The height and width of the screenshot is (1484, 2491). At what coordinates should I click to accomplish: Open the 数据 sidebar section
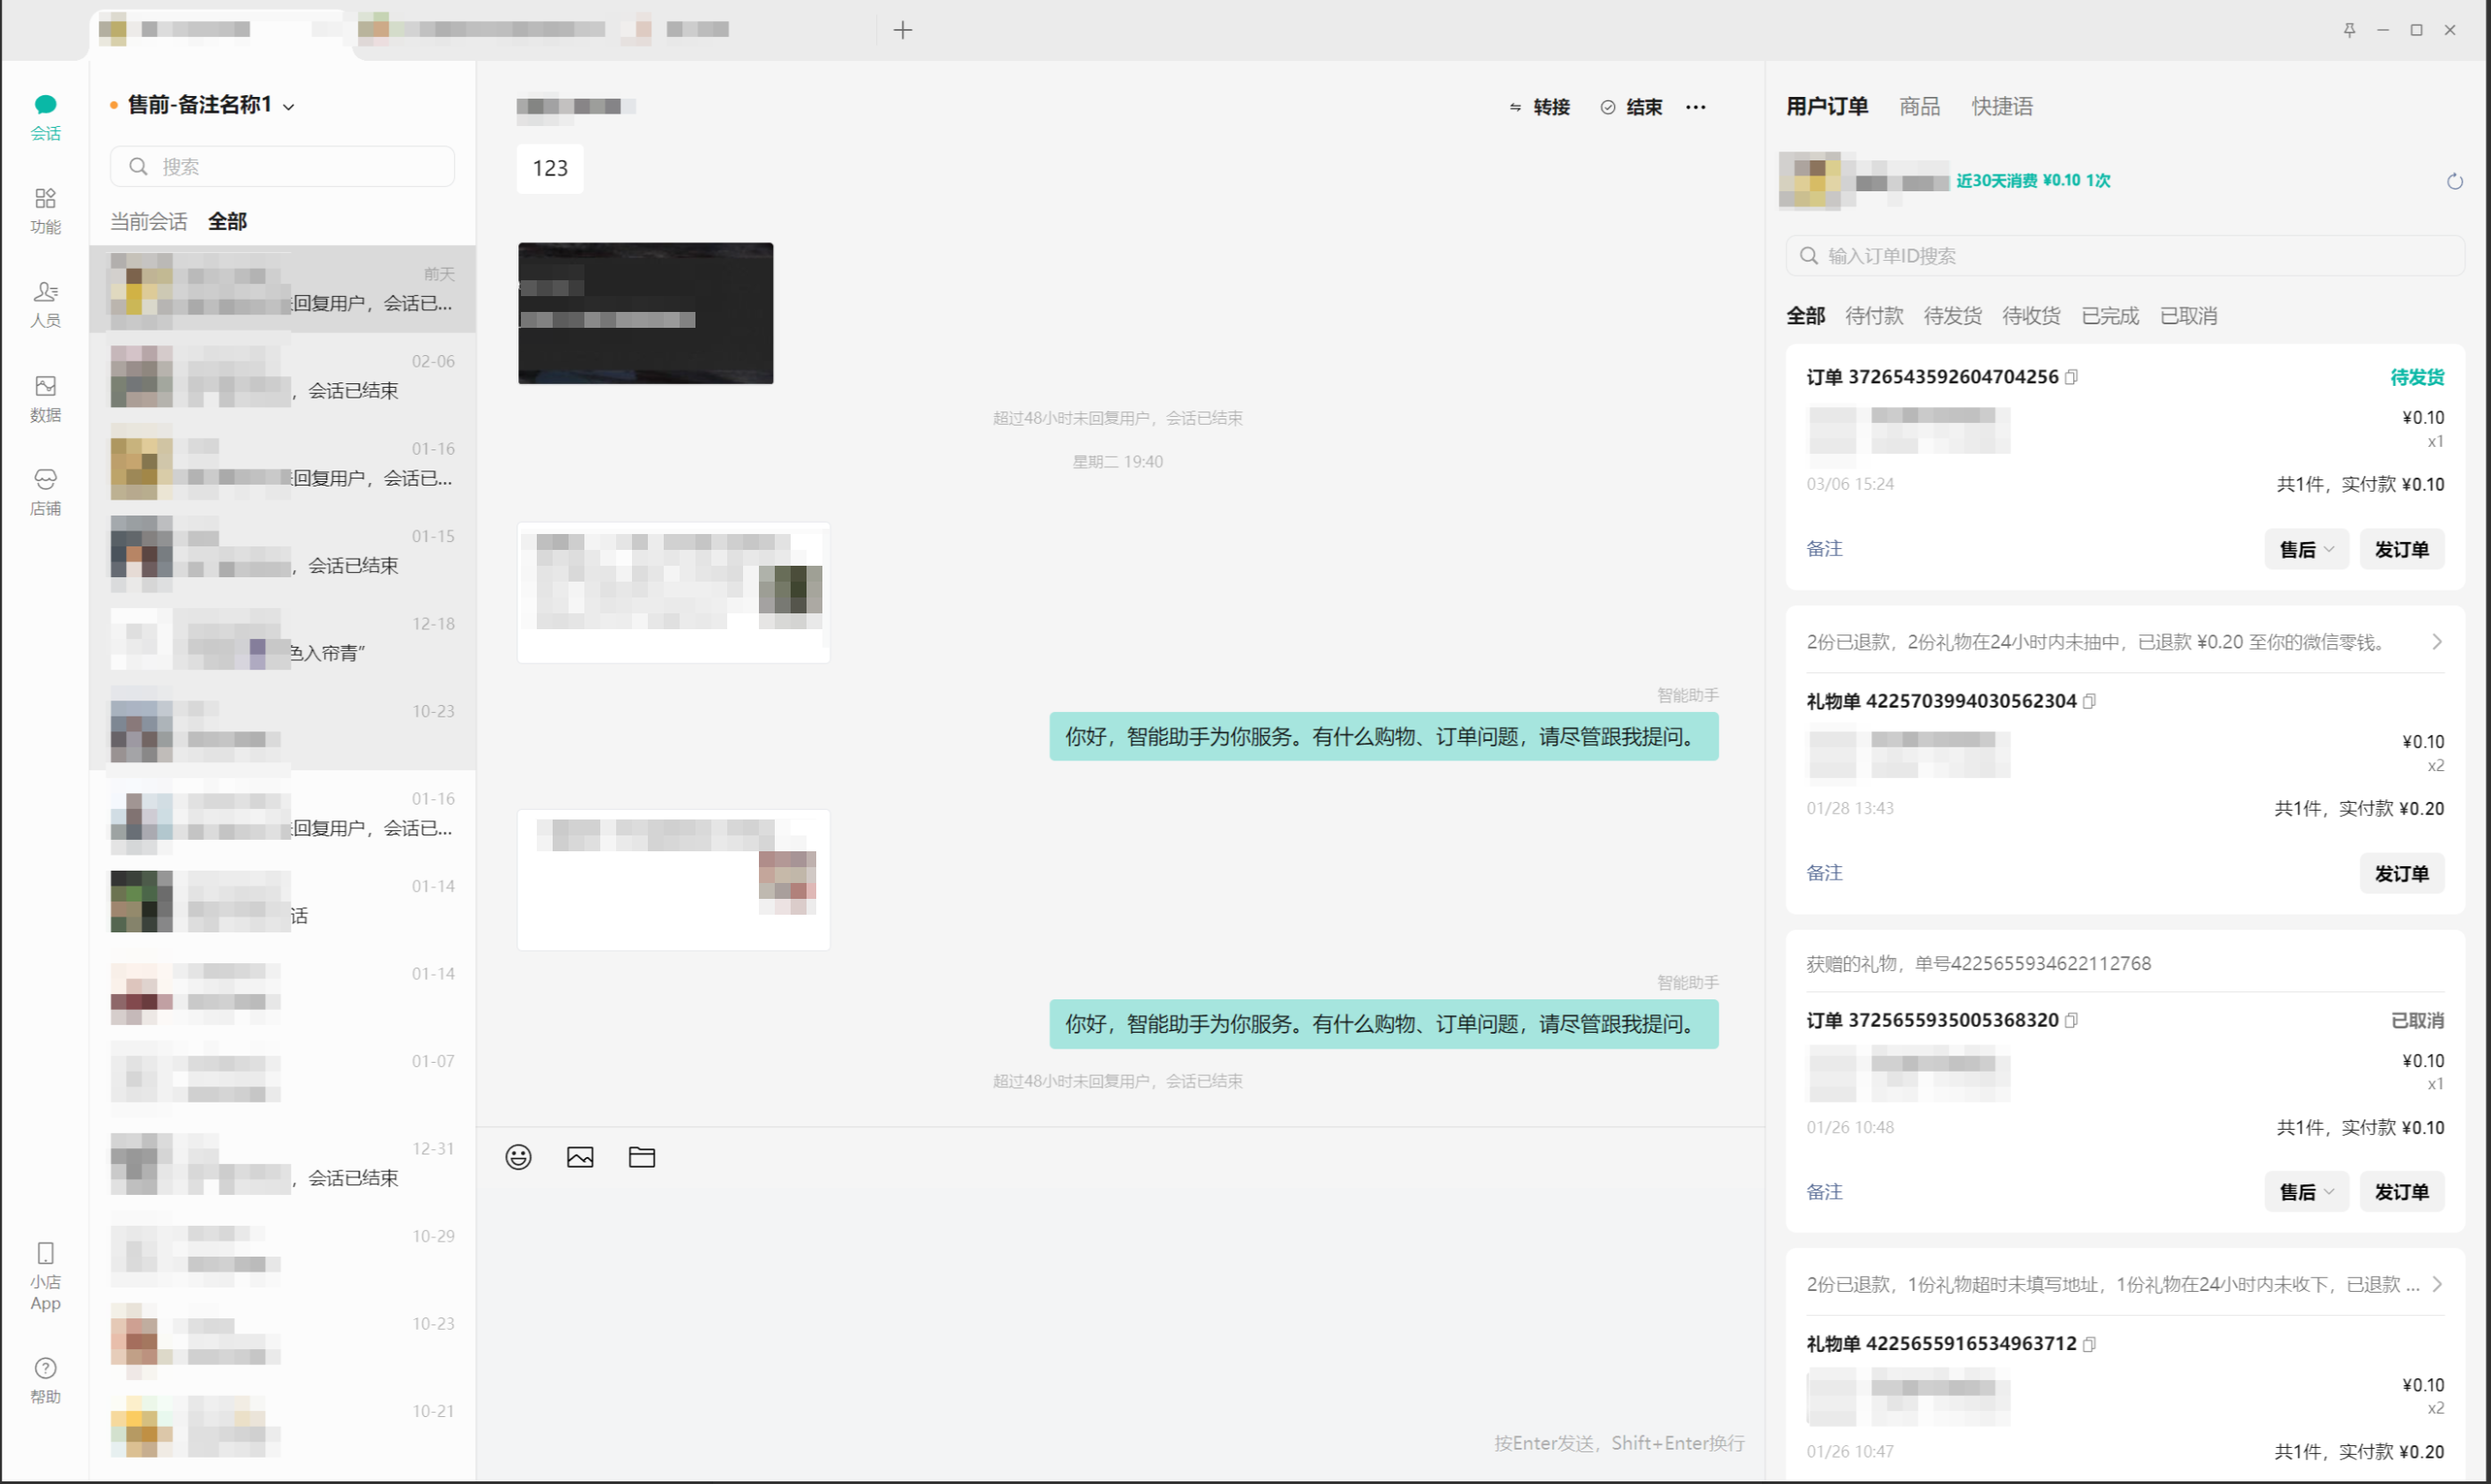tap(45, 398)
